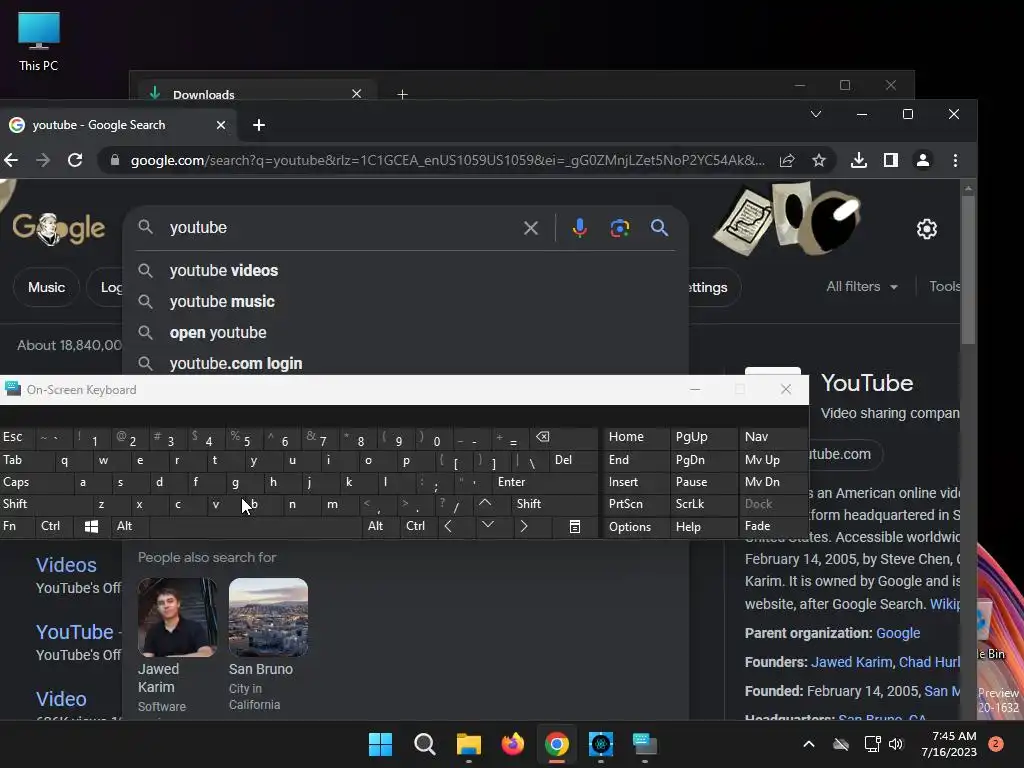Click the Chrome back arrow
The image size is (1024, 768).
pyautogui.click(x=10, y=160)
